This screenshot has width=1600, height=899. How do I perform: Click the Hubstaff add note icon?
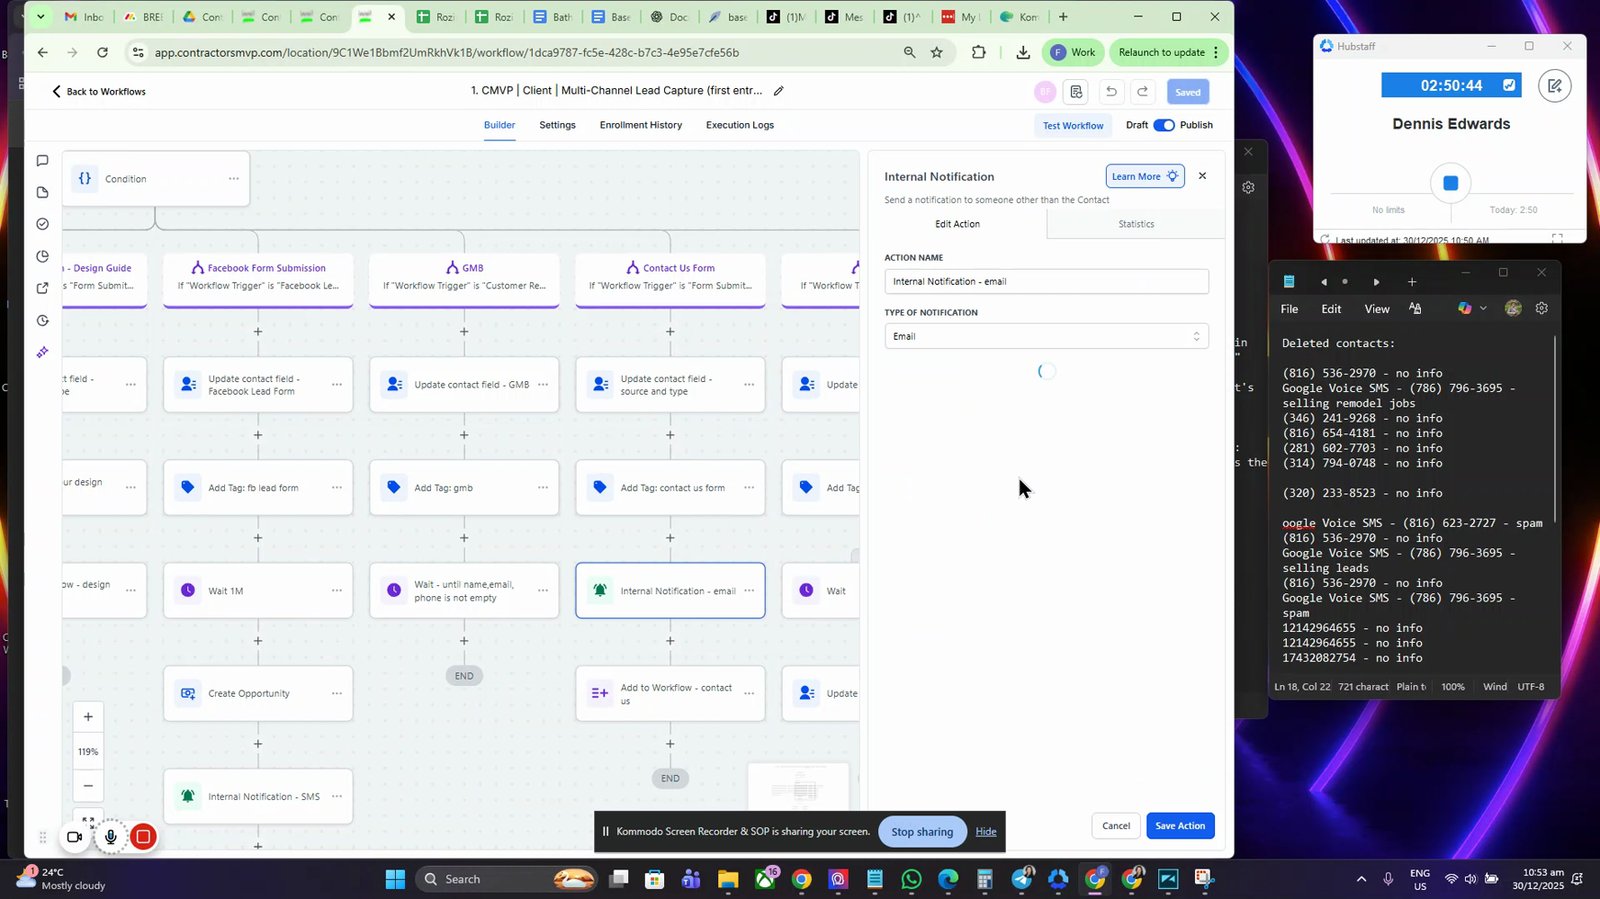[x=1554, y=86]
